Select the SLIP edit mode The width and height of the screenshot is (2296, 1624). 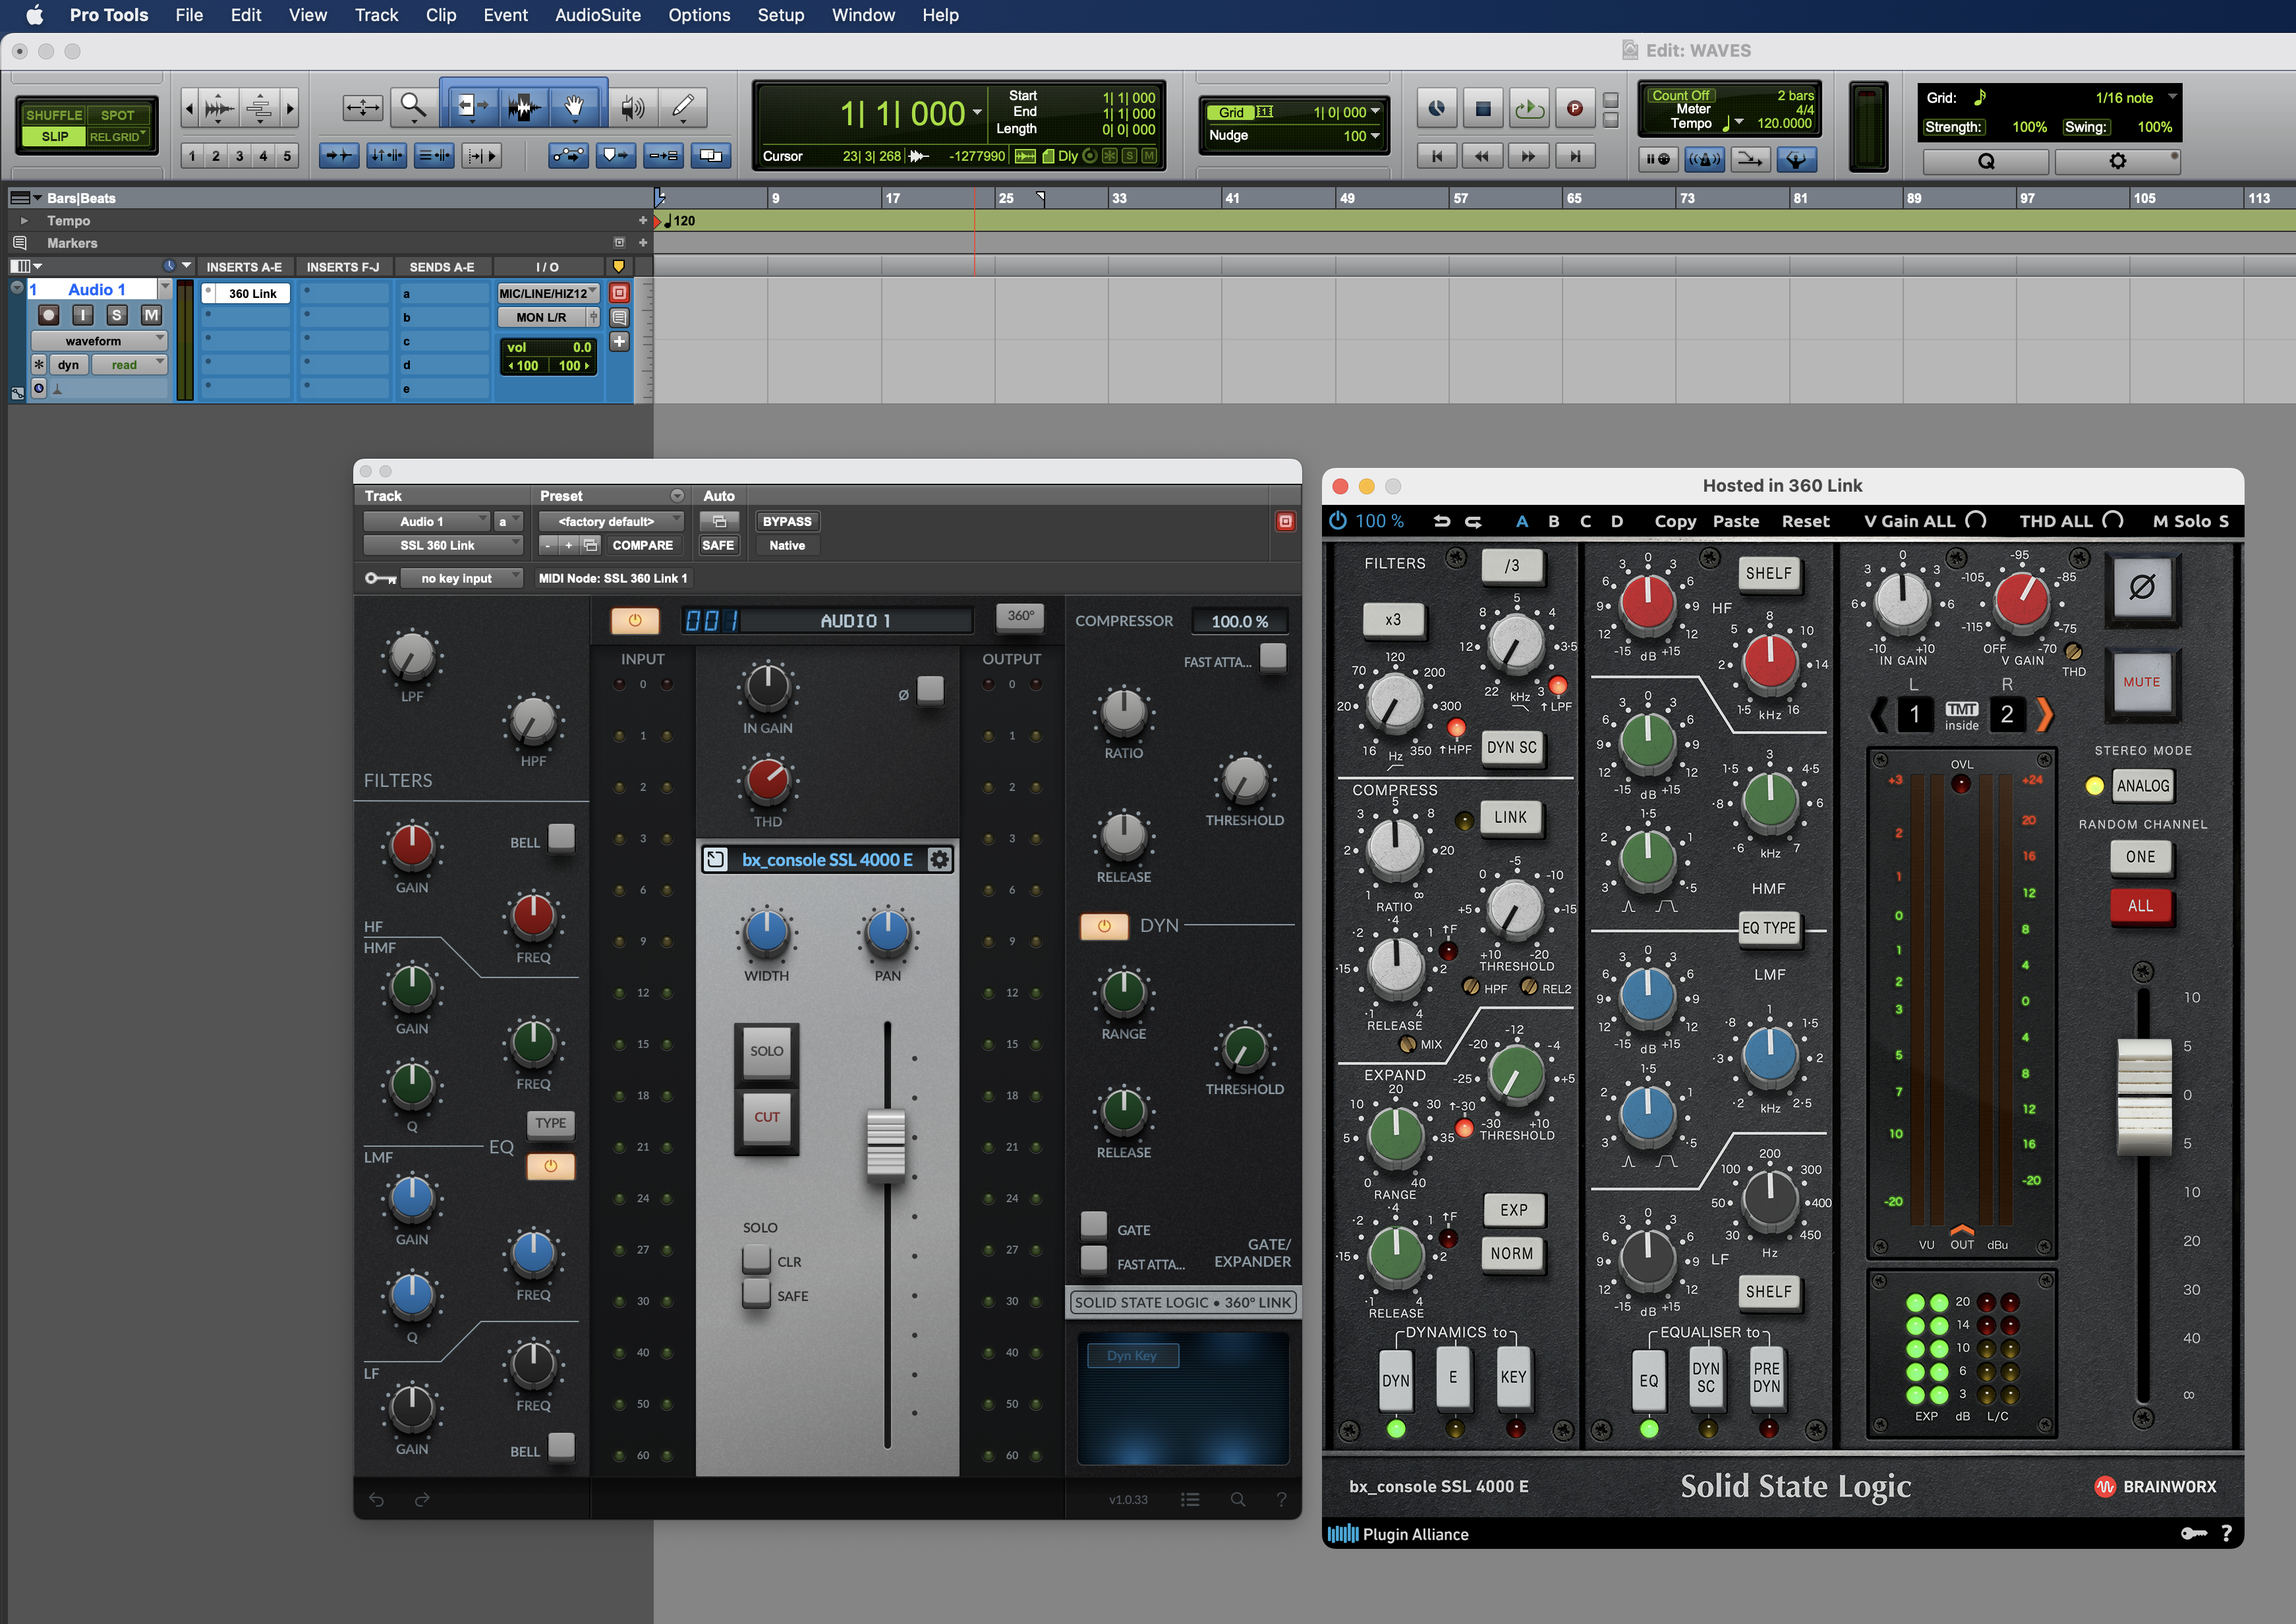coord(55,136)
